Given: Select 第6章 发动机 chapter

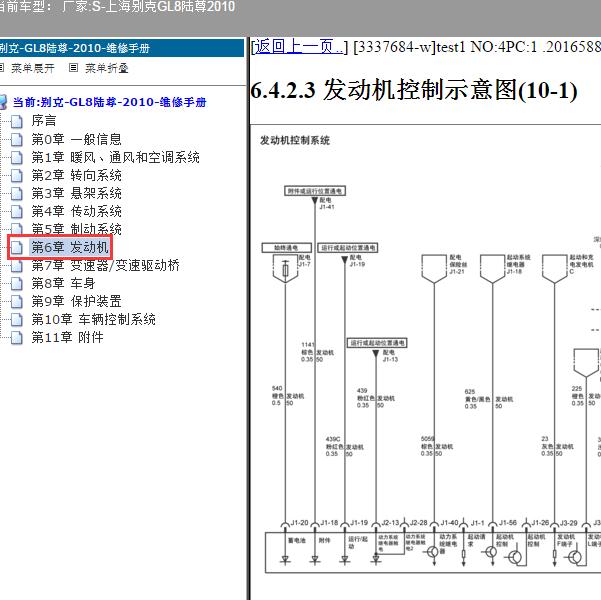Looking at the screenshot, I should [x=69, y=247].
